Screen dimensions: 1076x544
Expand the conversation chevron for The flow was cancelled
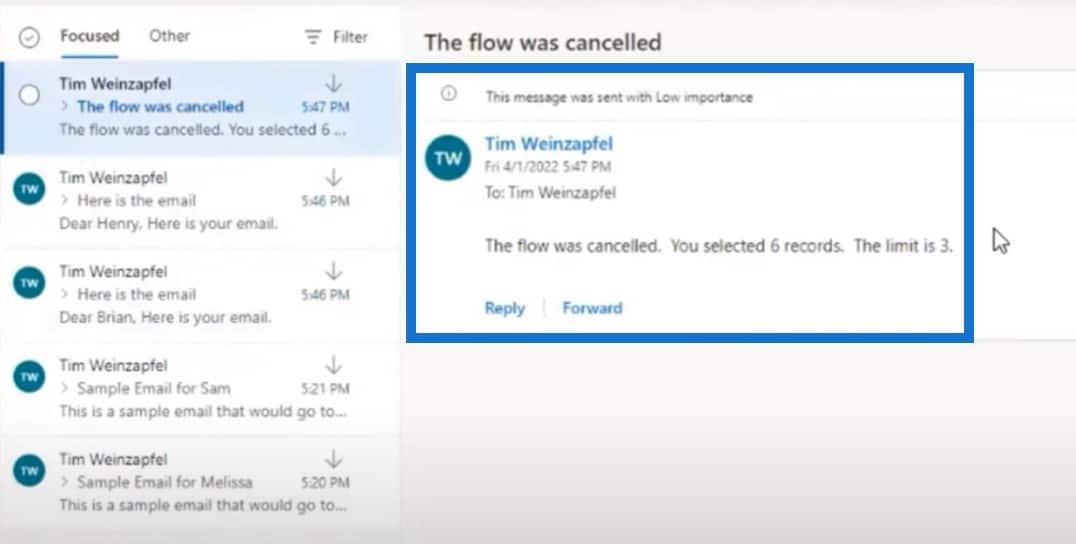point(65,106)
